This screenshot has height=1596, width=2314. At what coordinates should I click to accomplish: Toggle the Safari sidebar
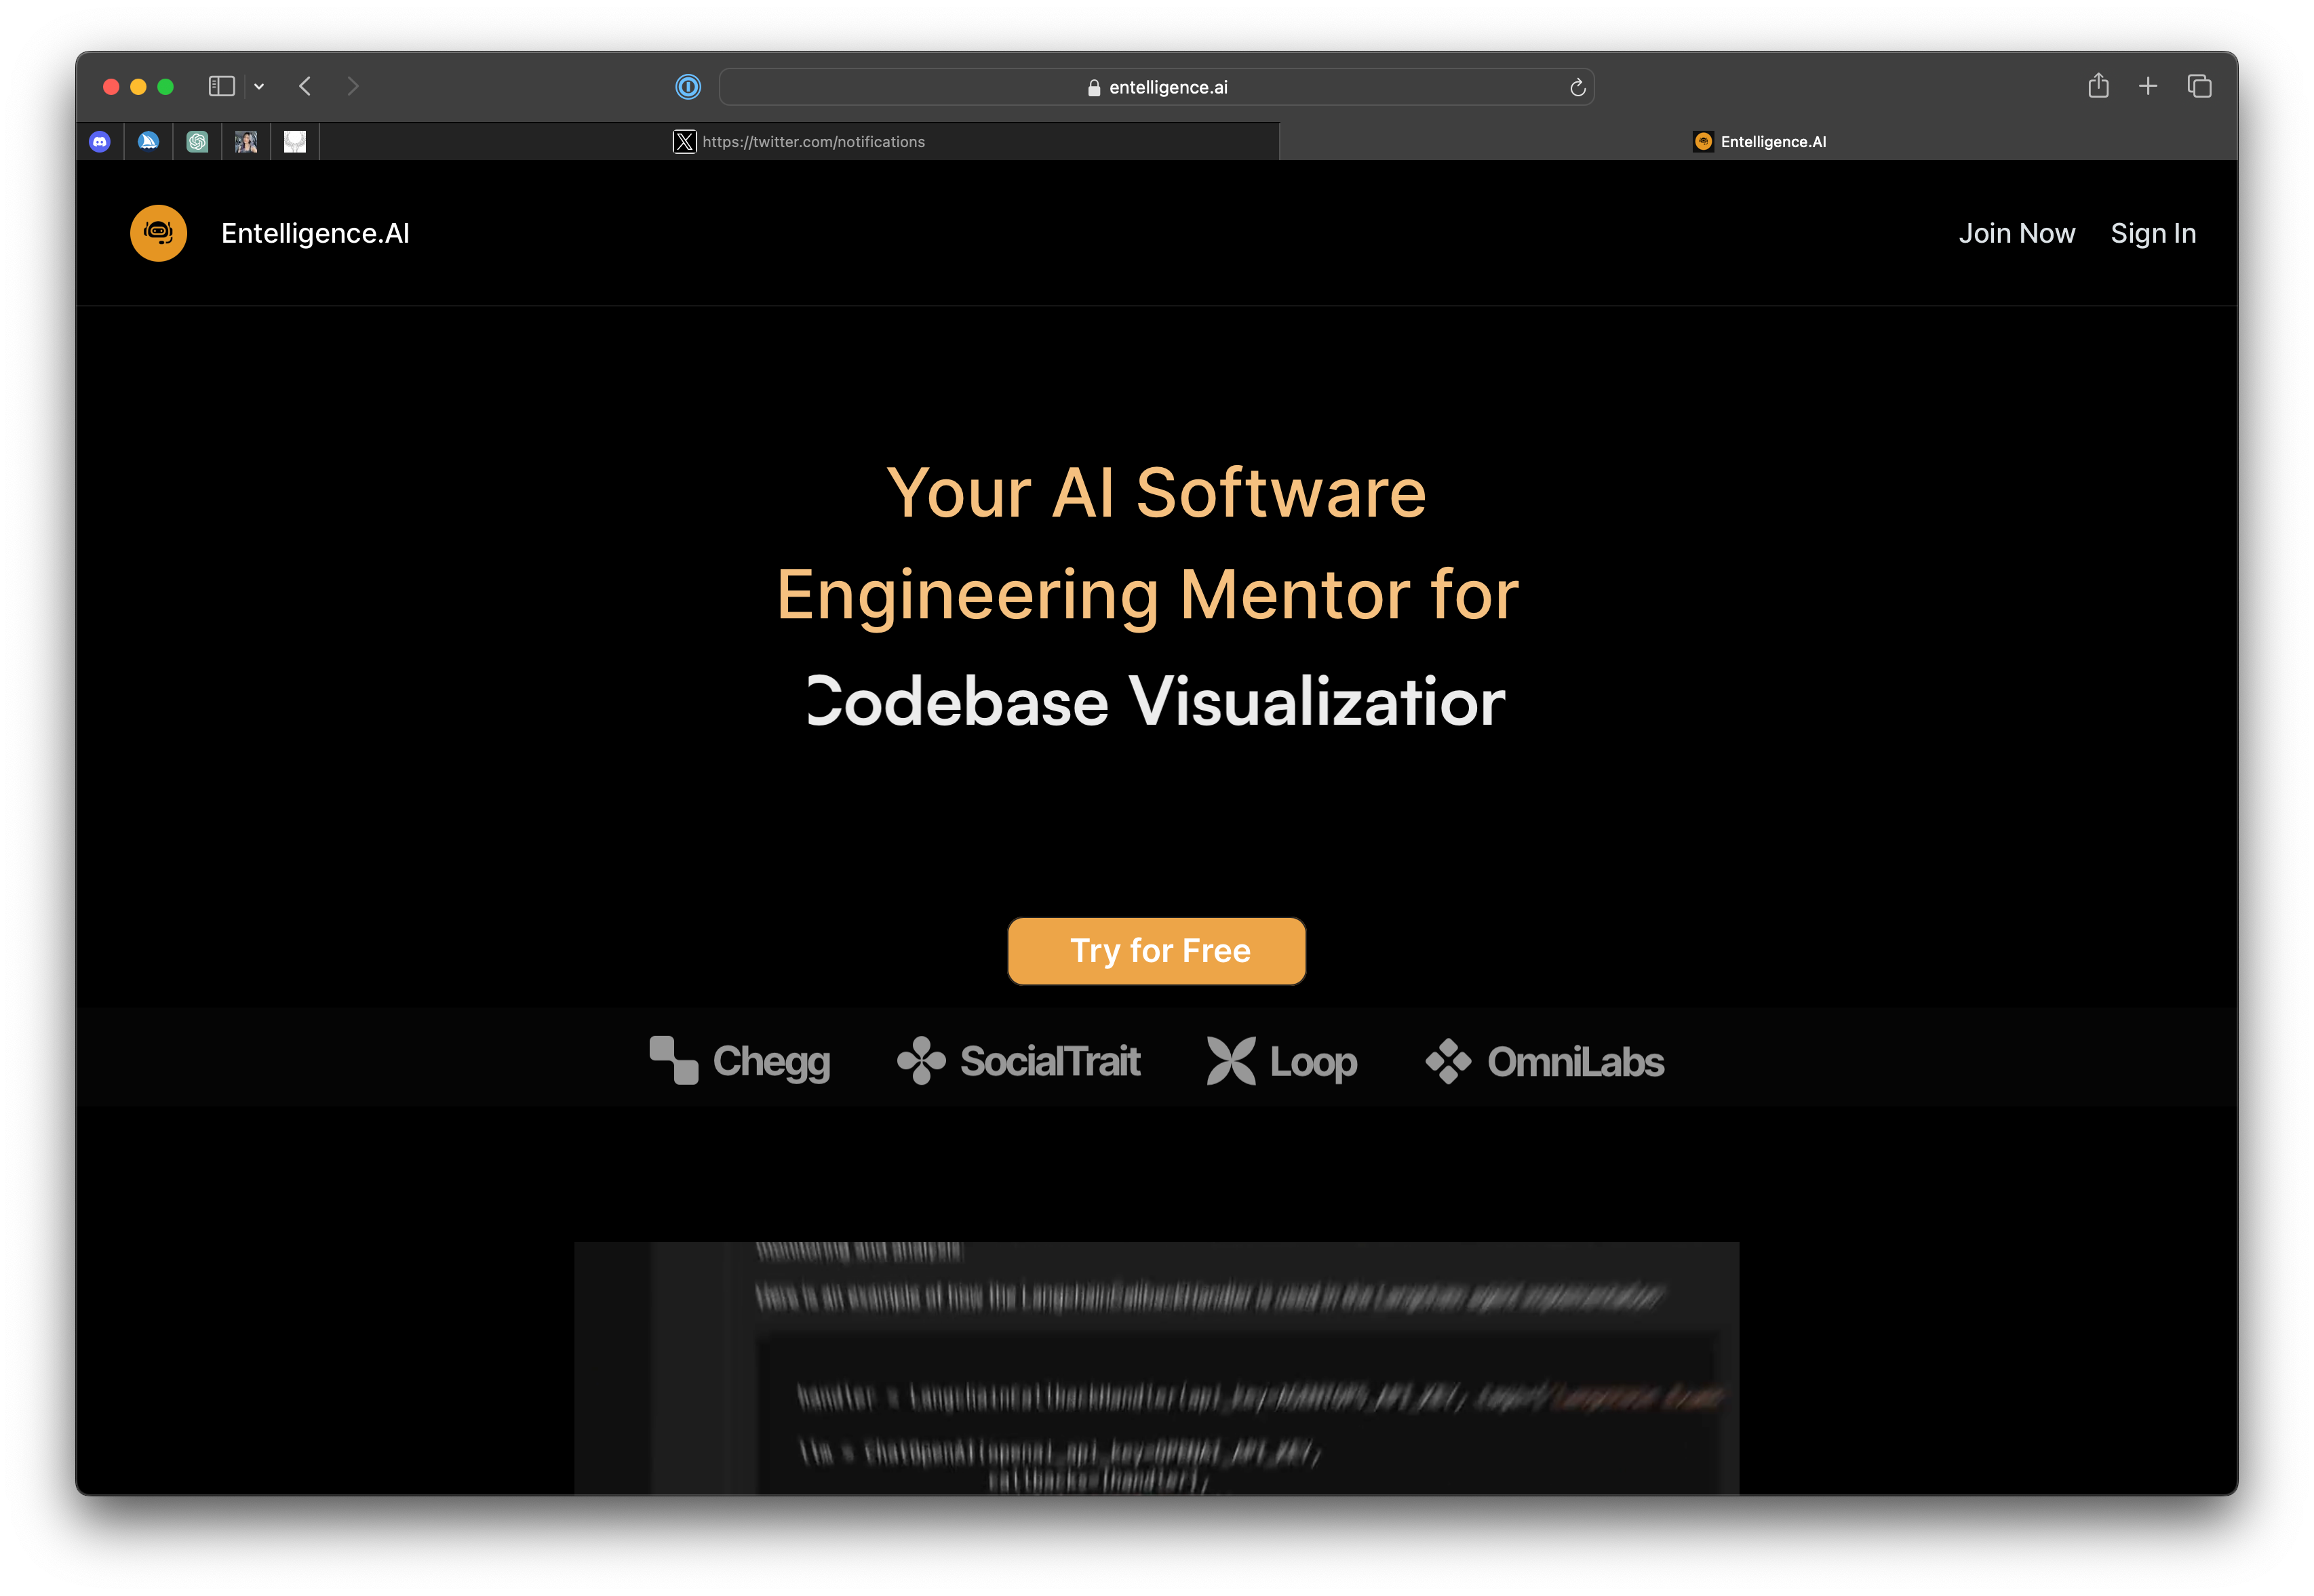pyautogui.click(x=221, y=86)
